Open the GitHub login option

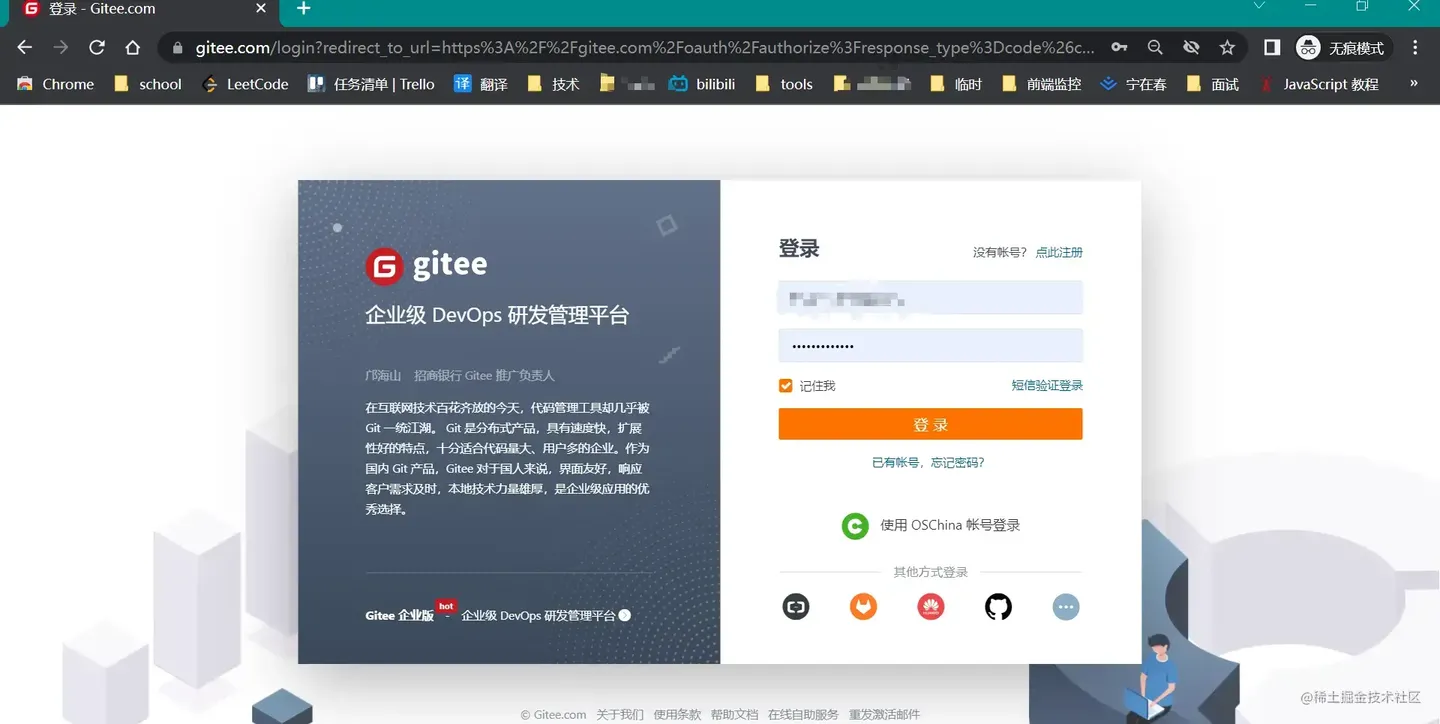pyautogui.click(x=998, y=607)
